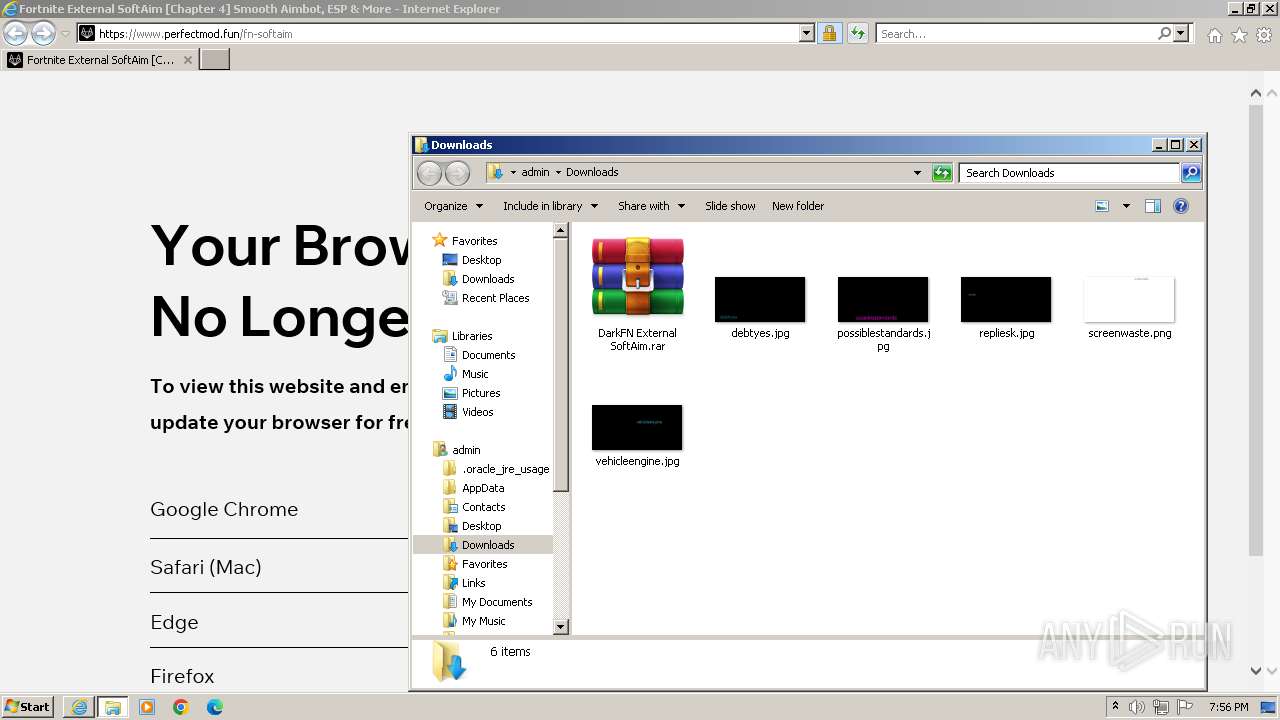Click Internet Explorer forward button
This screenshot has height=720, width=1280.
[x=43, y=34]
